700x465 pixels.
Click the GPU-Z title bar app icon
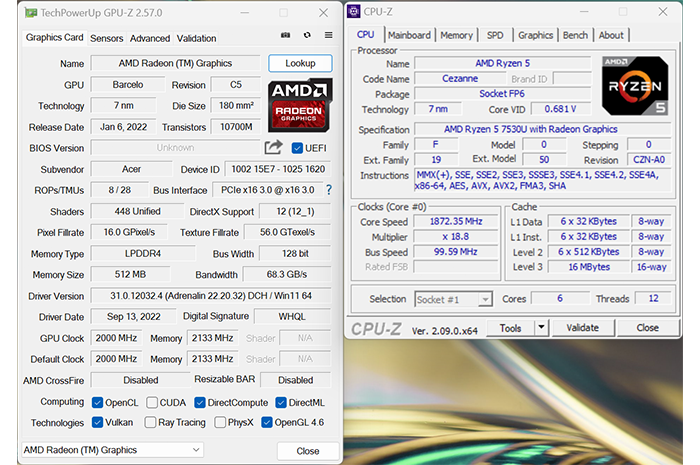[x=33, y=13]
